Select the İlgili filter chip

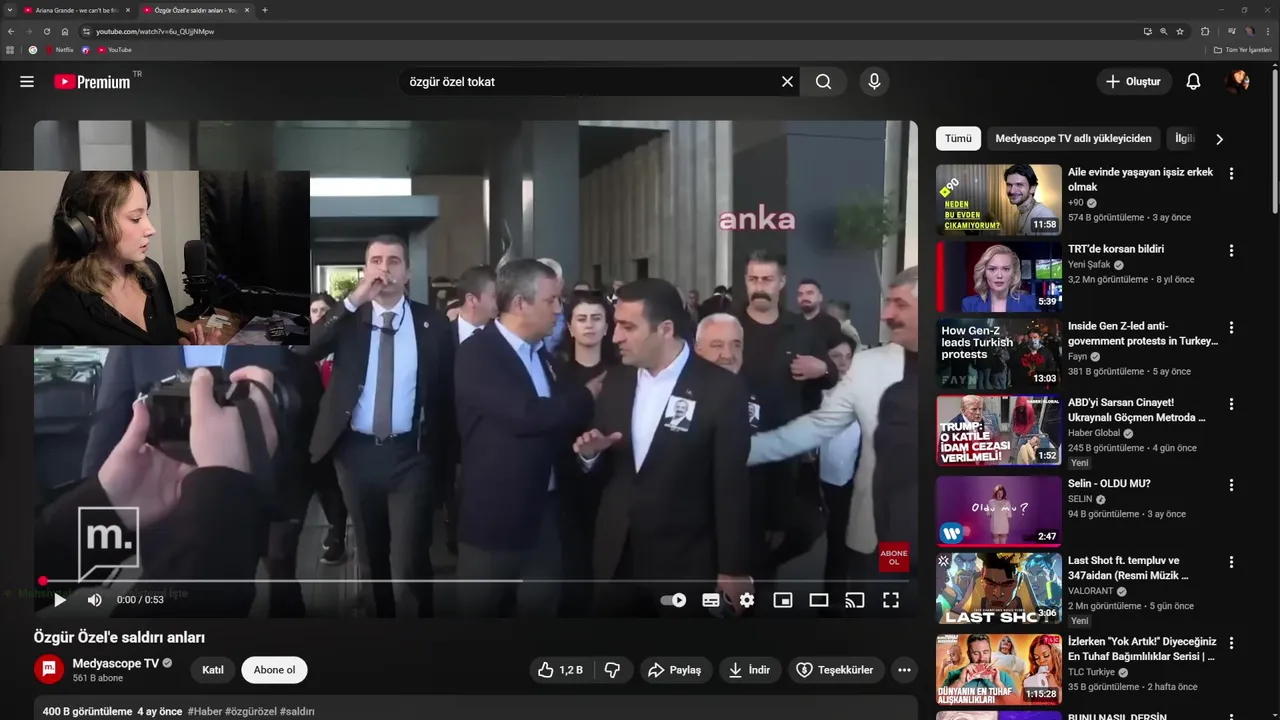tap(1185, 139)
